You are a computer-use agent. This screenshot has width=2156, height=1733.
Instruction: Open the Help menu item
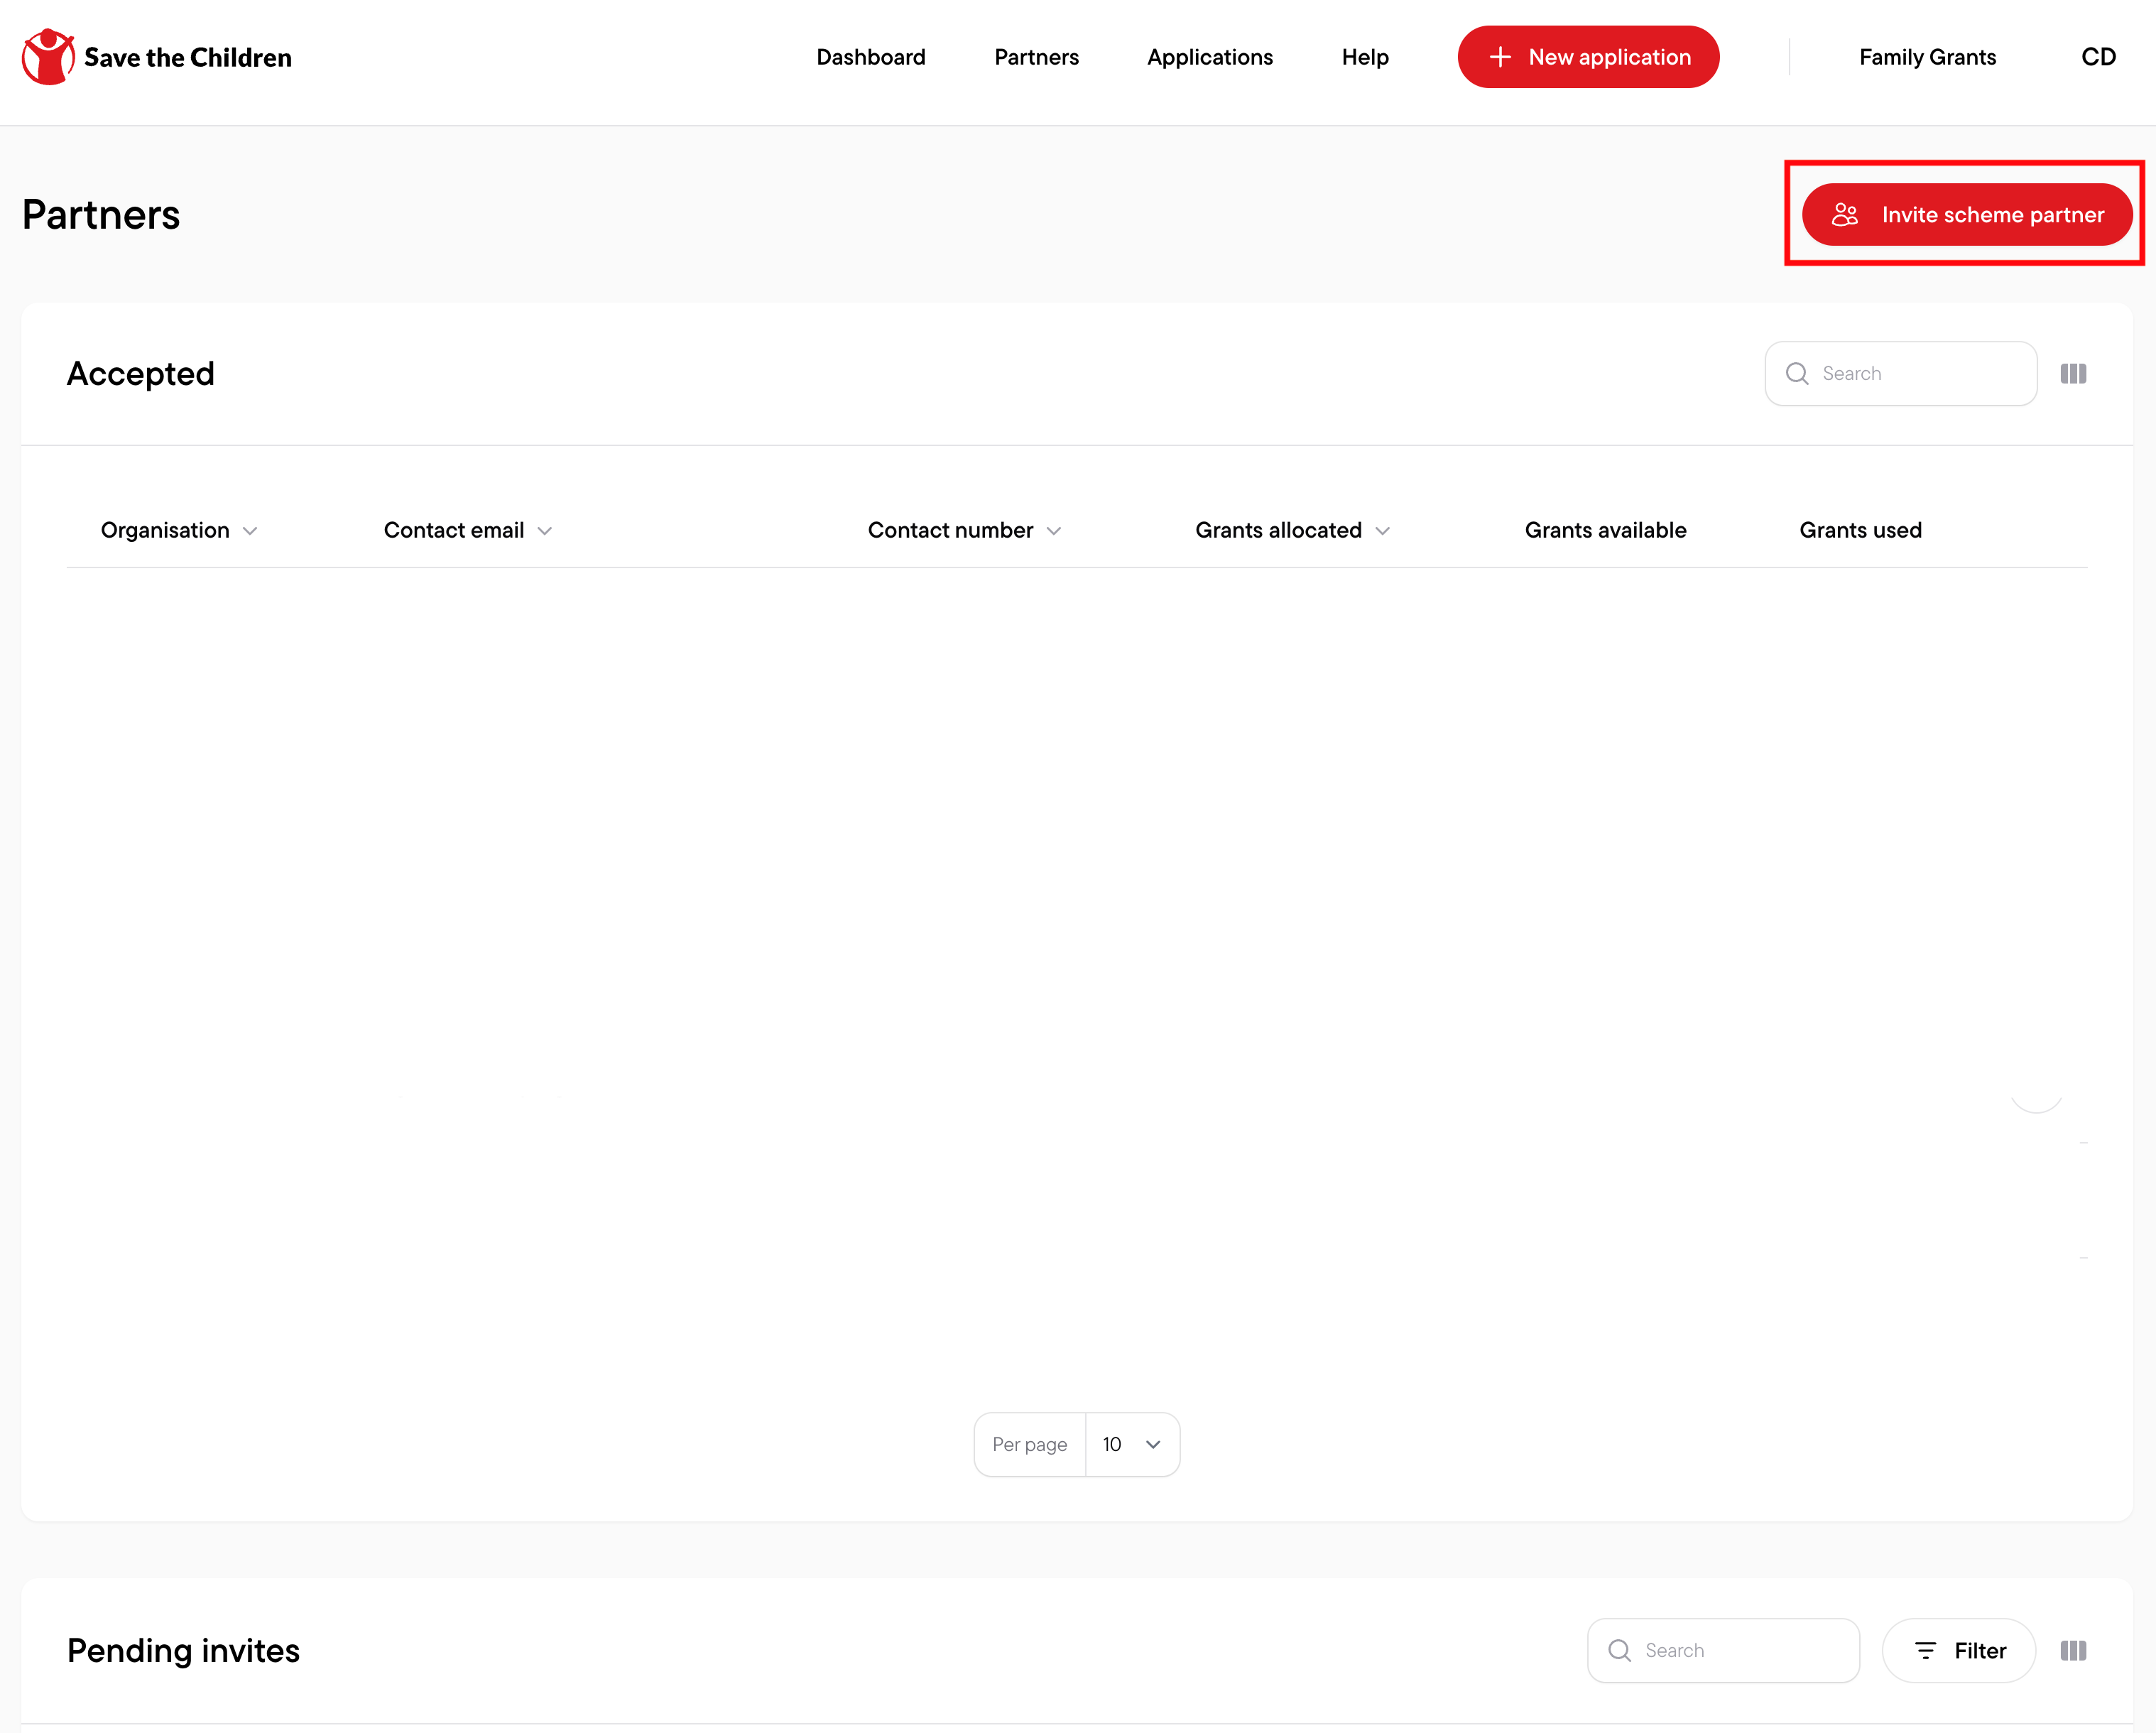coord(1364,57)
